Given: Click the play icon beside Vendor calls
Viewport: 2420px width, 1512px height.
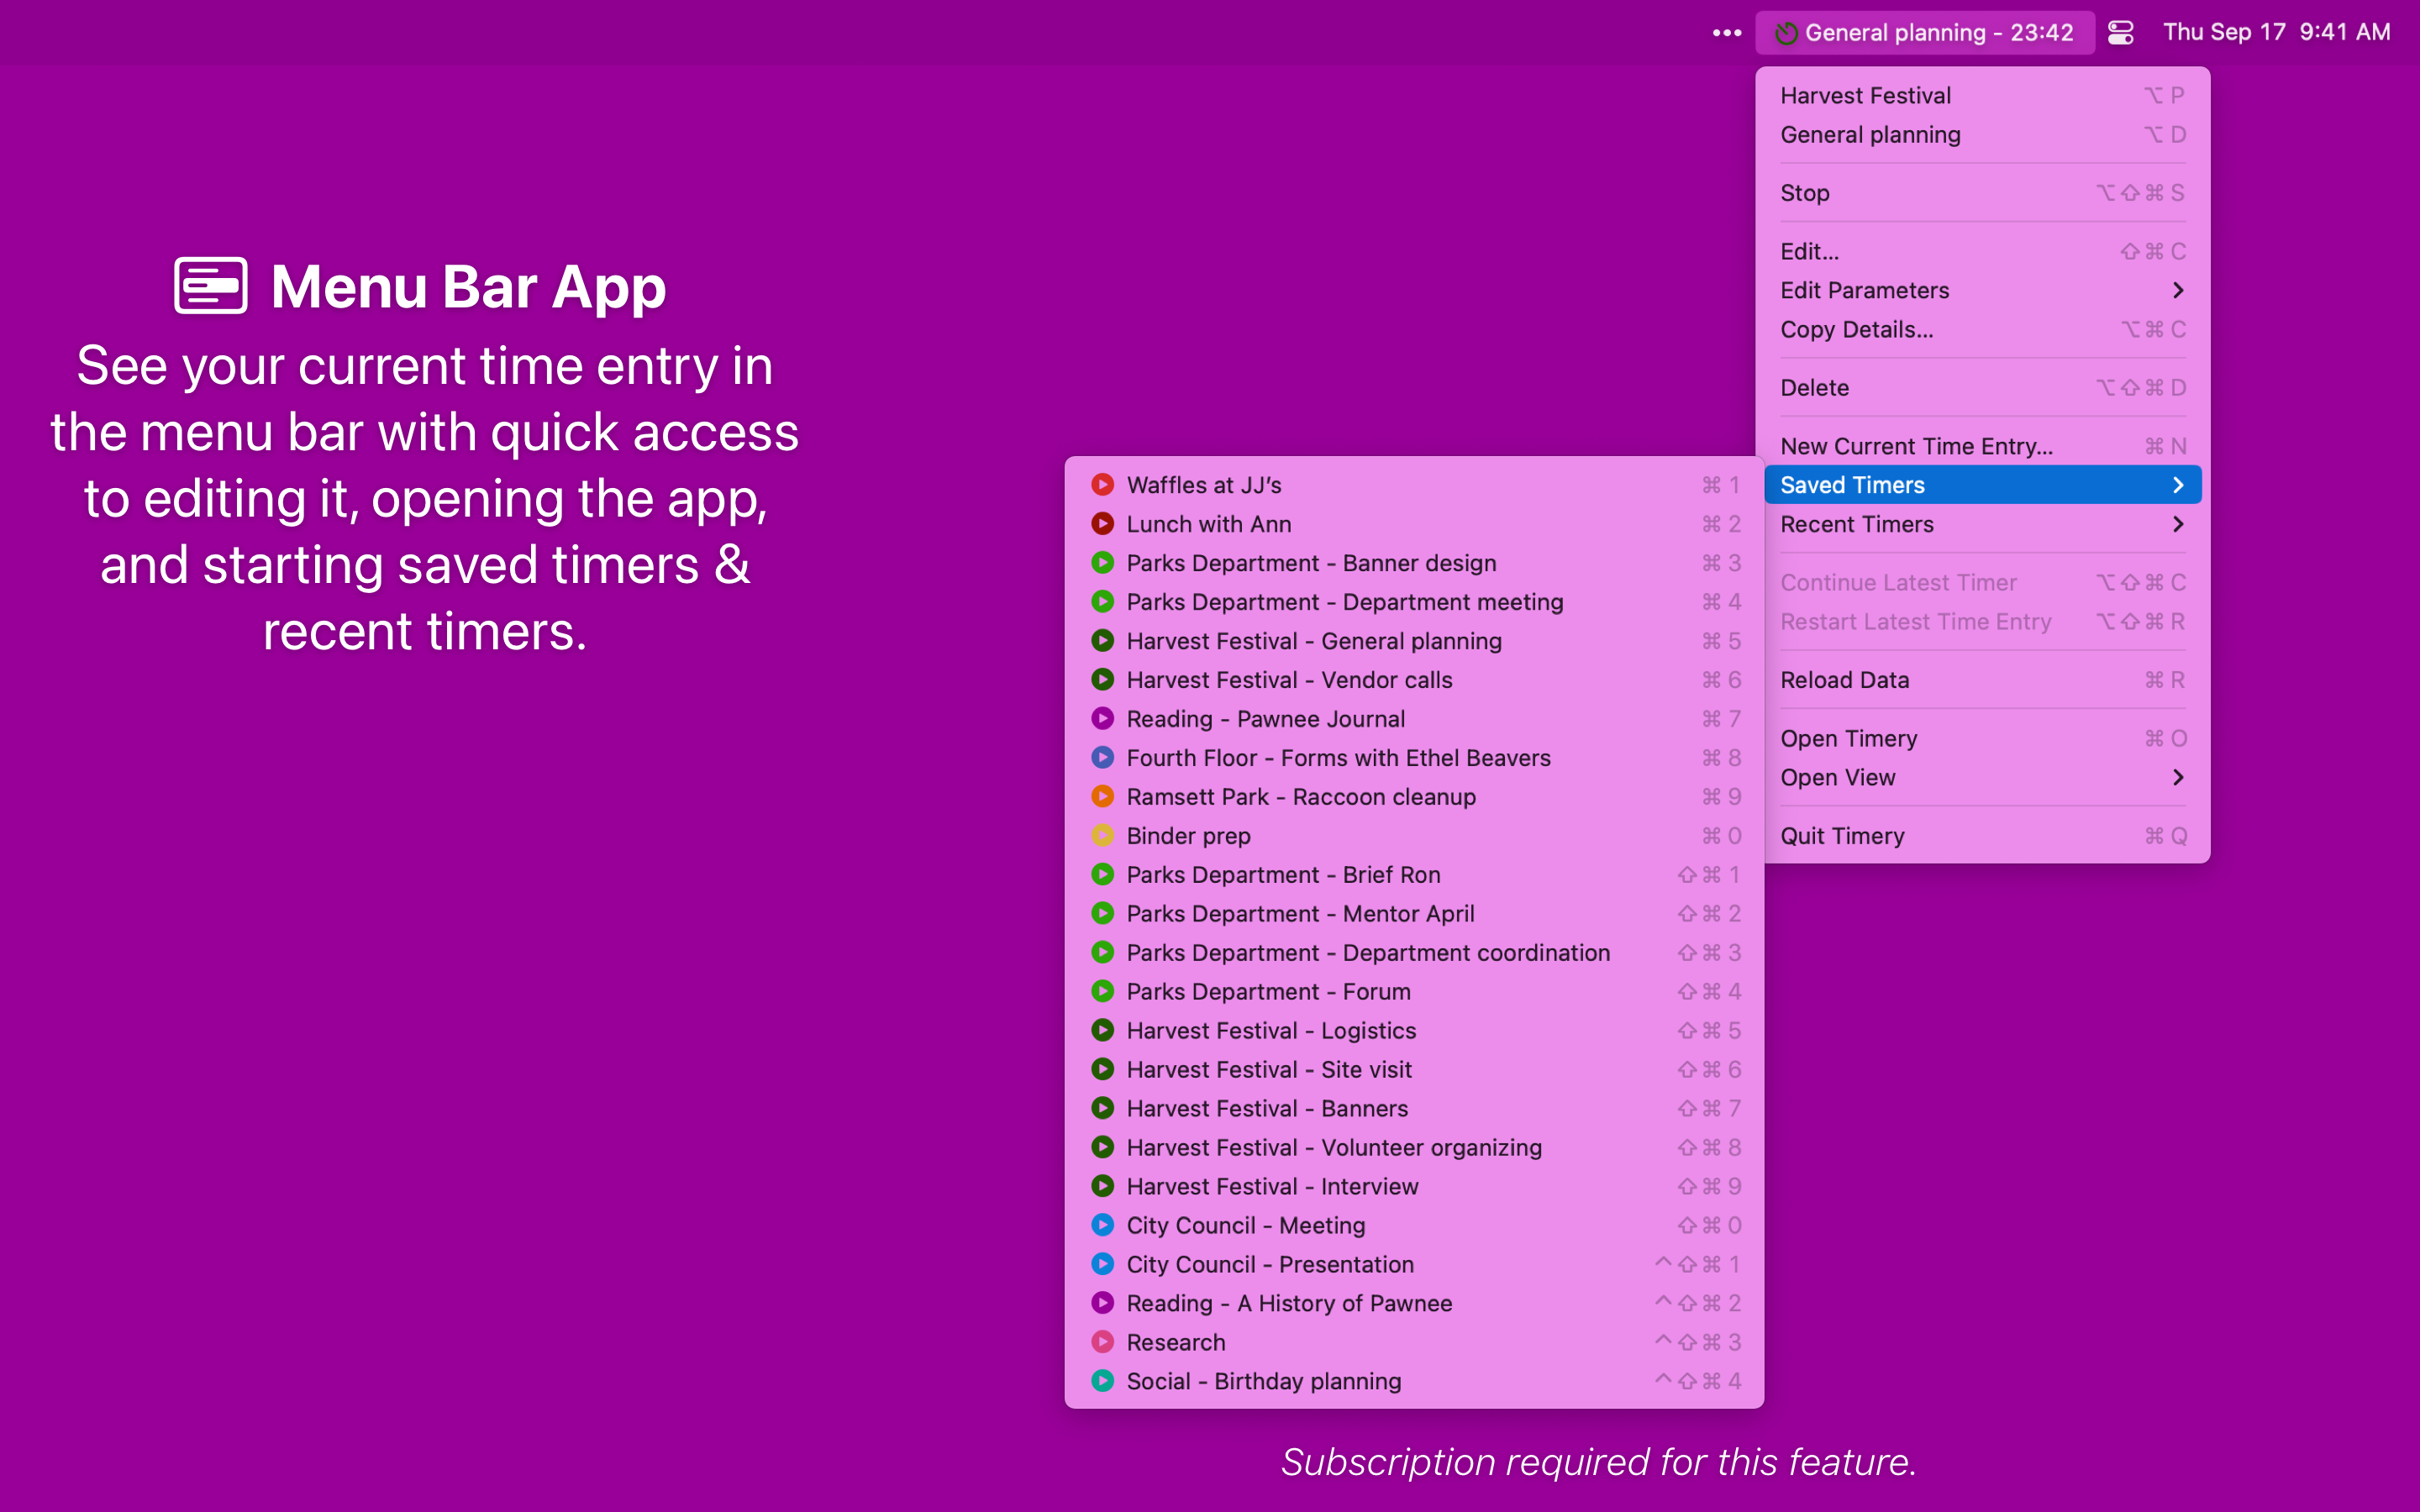Looking at the screenshot, I should 1102,680.
